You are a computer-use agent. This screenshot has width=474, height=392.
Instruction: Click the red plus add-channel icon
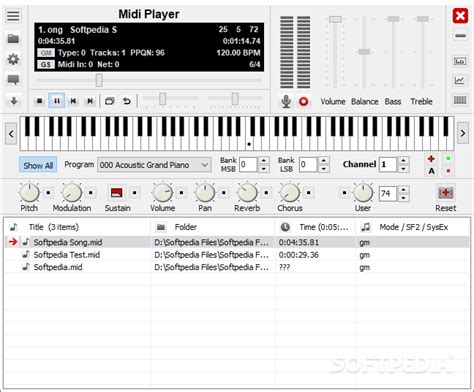click(x=431, y=159)
